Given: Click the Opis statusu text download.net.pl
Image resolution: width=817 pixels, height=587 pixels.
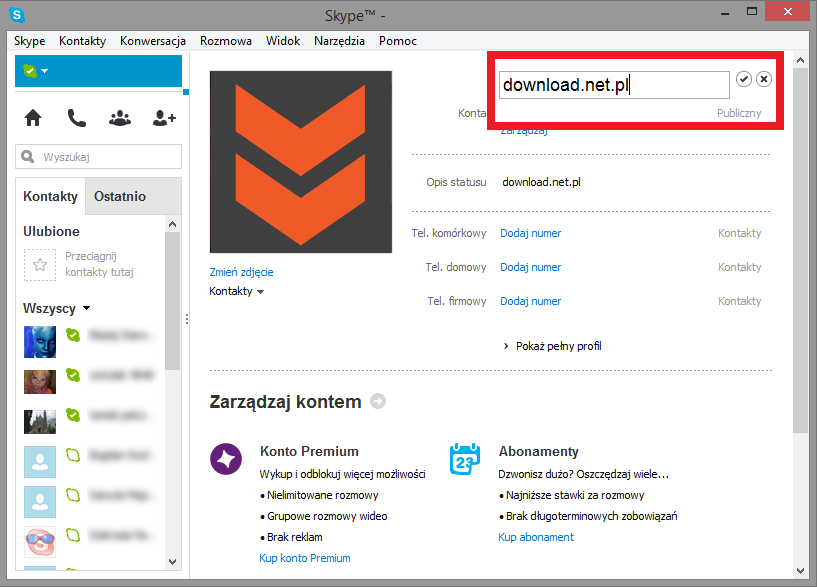Looking at the screenshot, I should (541, 182).
